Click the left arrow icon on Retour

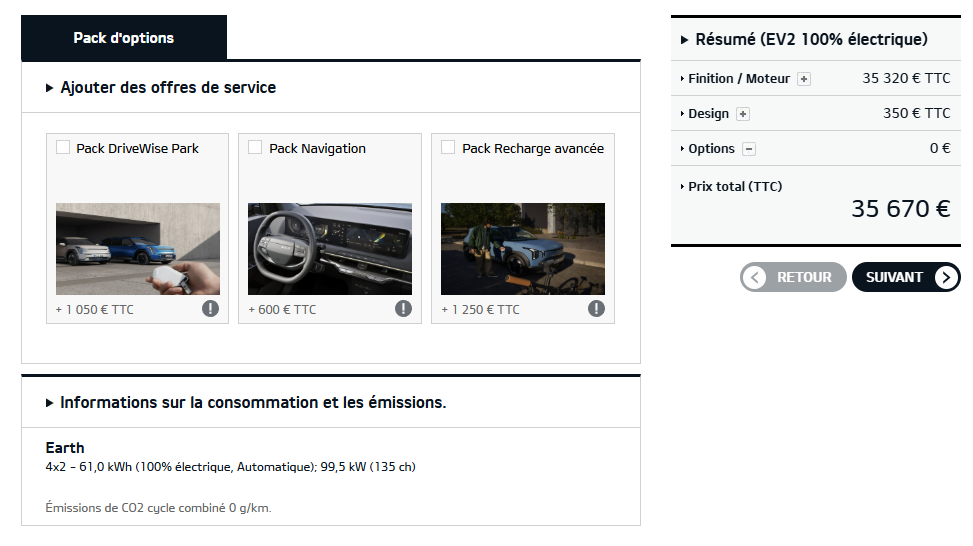(x=756, y=277)
